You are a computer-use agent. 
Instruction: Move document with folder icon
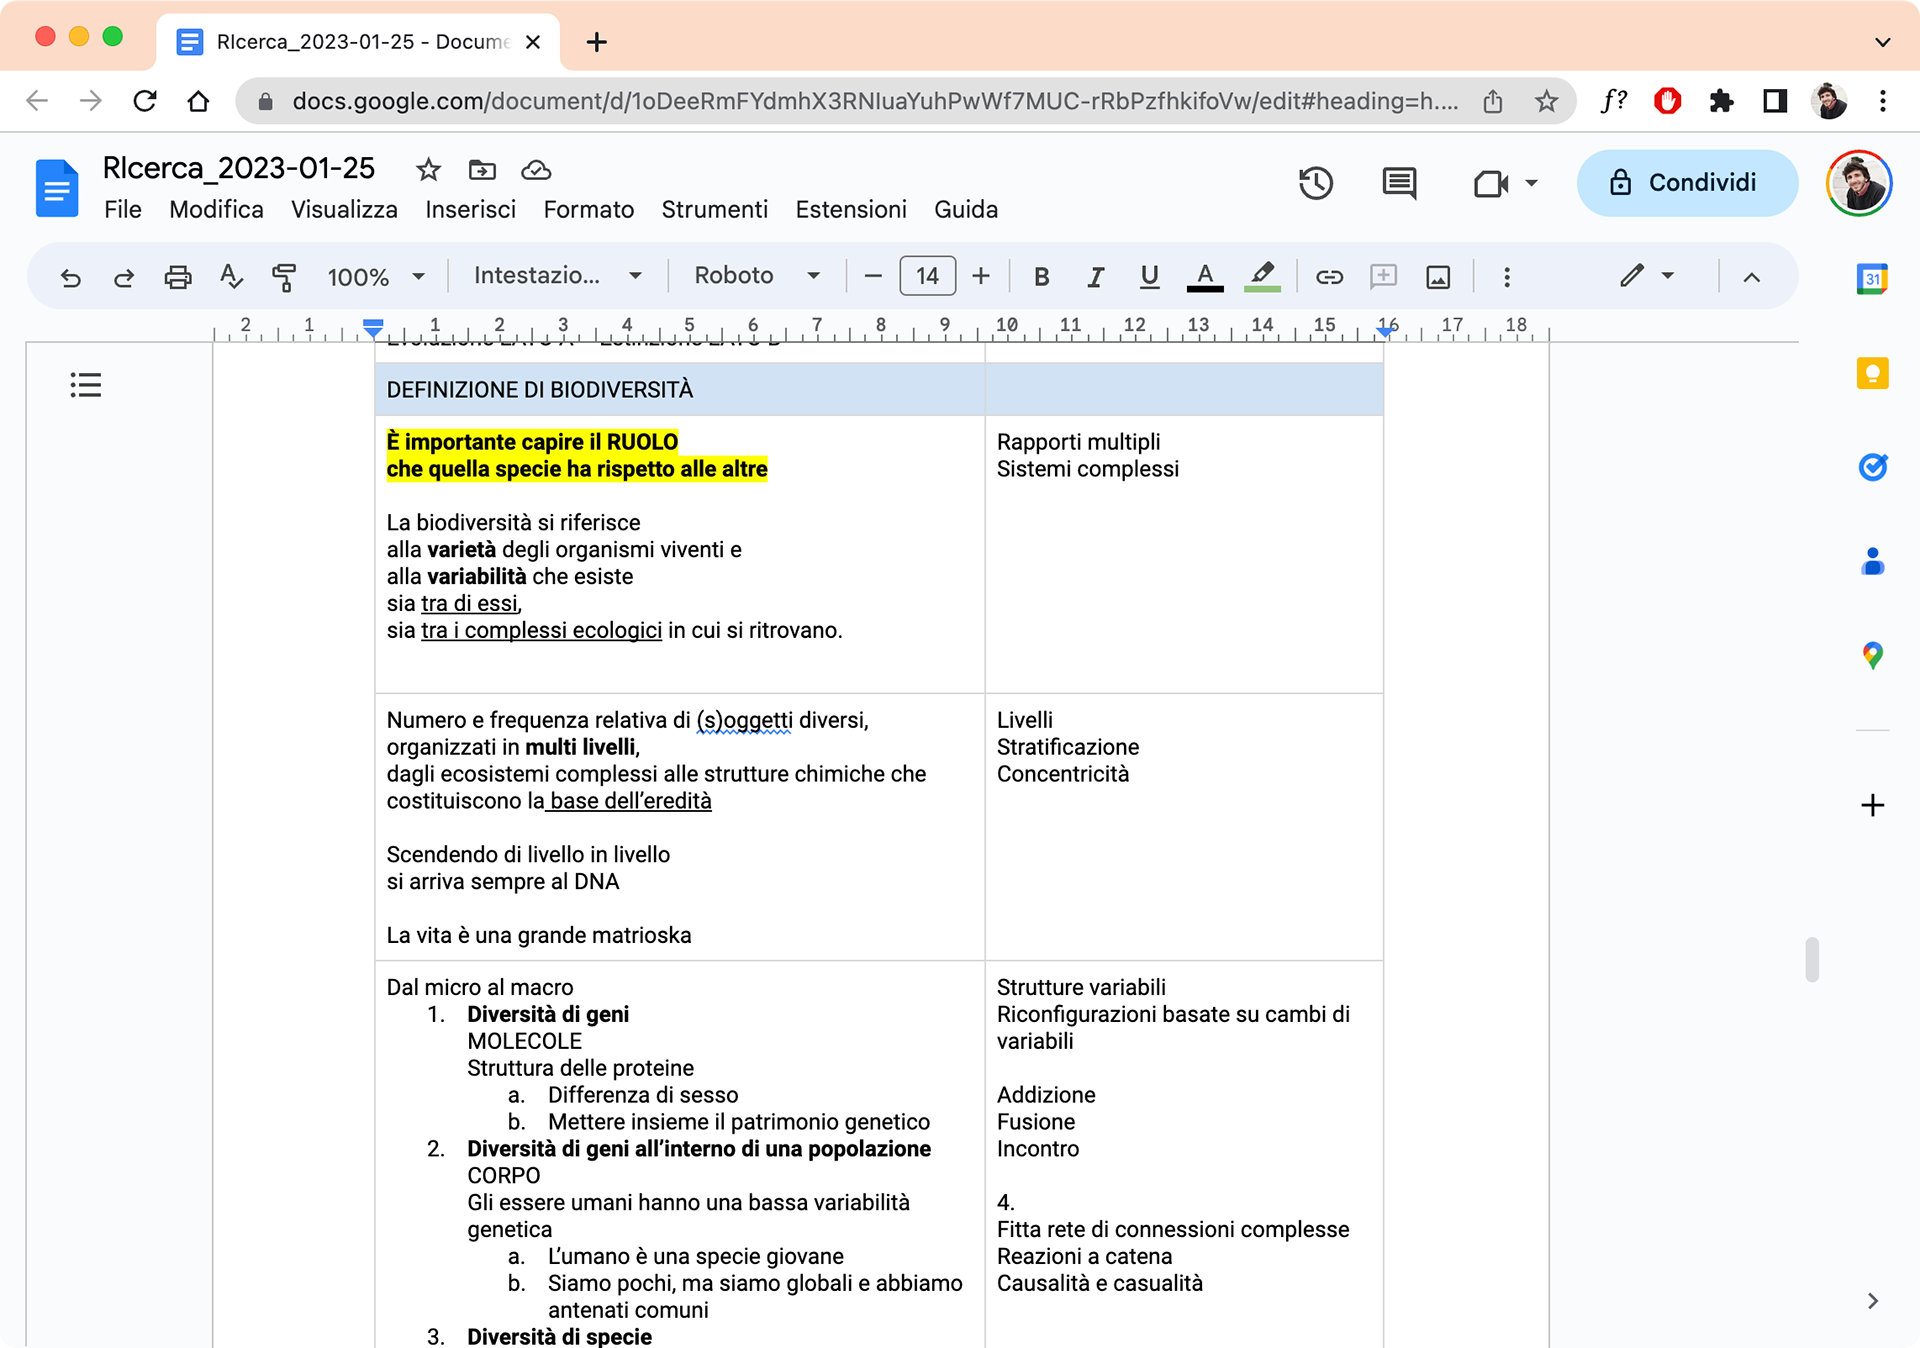tap(482, 170)
